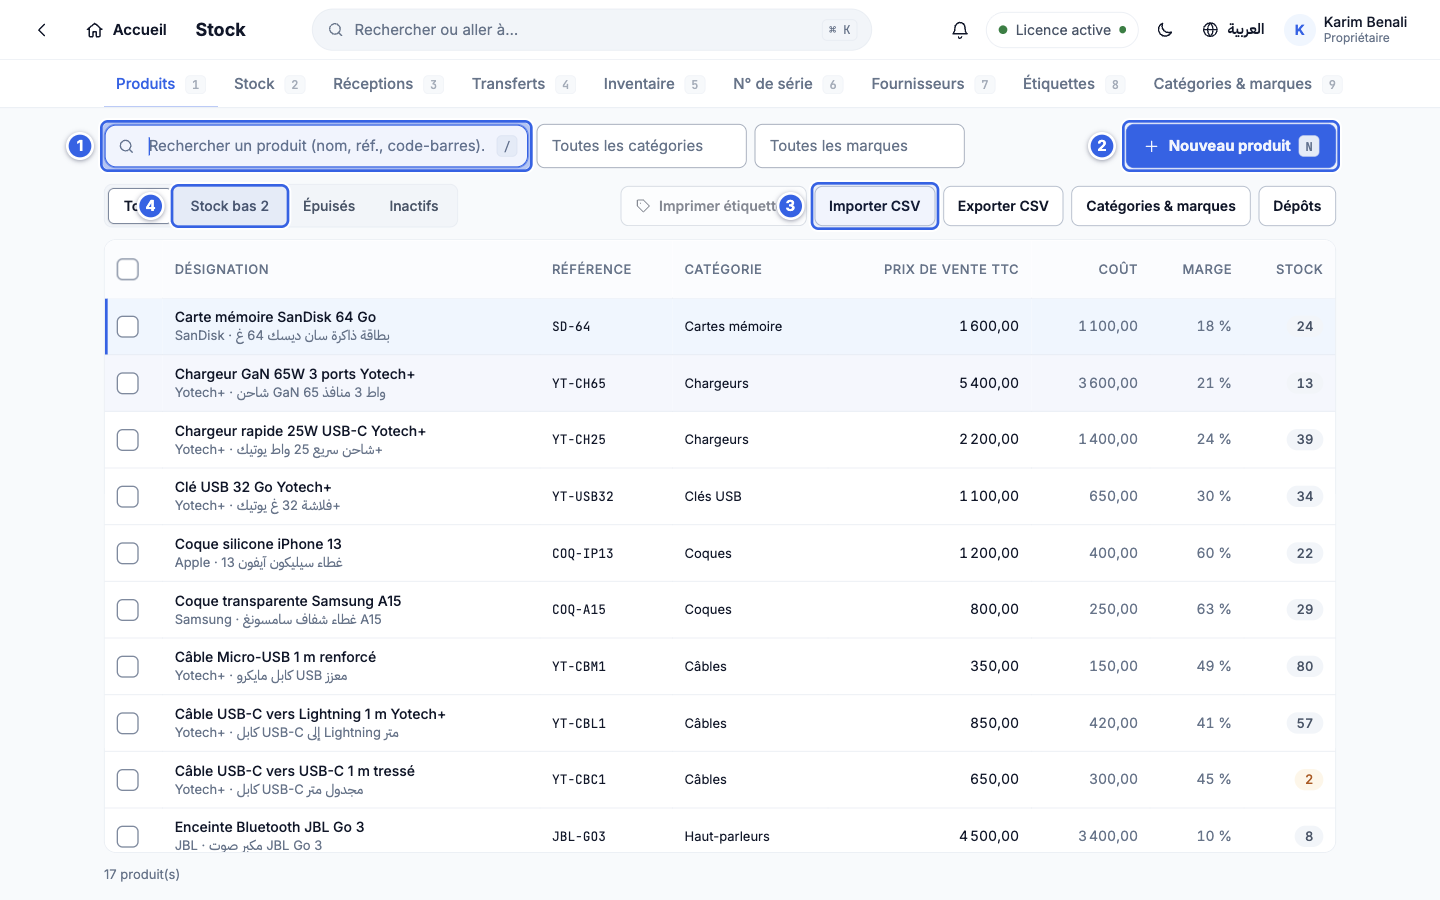1440x900 pixels.
Task: Open Karim Benali user avatar
Action: [x=1299, y=30]
